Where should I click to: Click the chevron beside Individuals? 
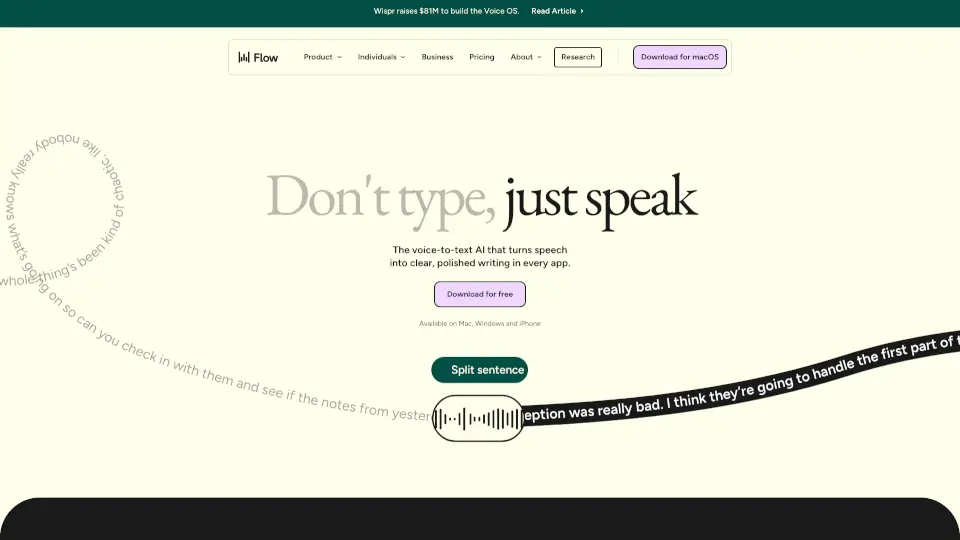coord(403,57)
